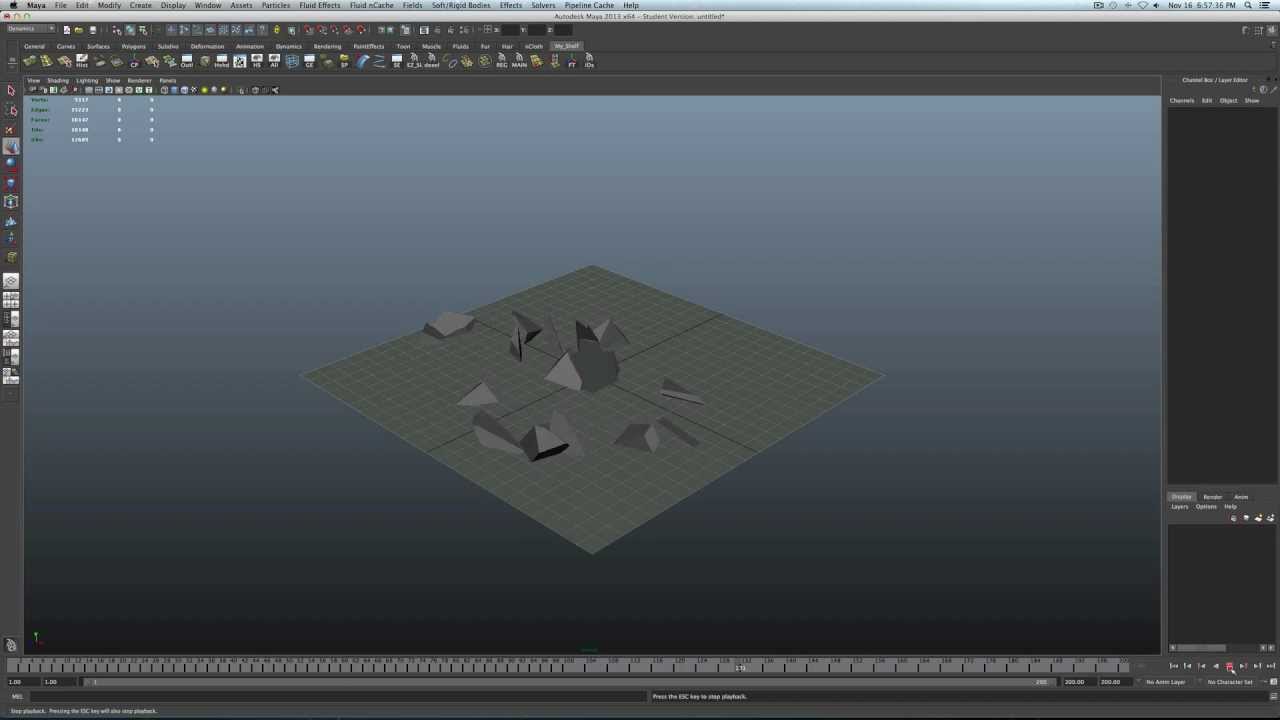Click the time range slider bar
1280x720 pixels.
(568, 682)
